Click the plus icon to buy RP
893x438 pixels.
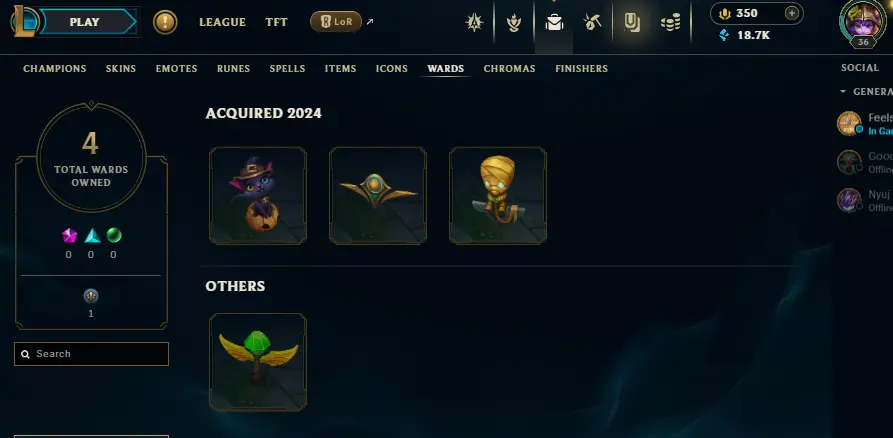[x=792, y=13]
